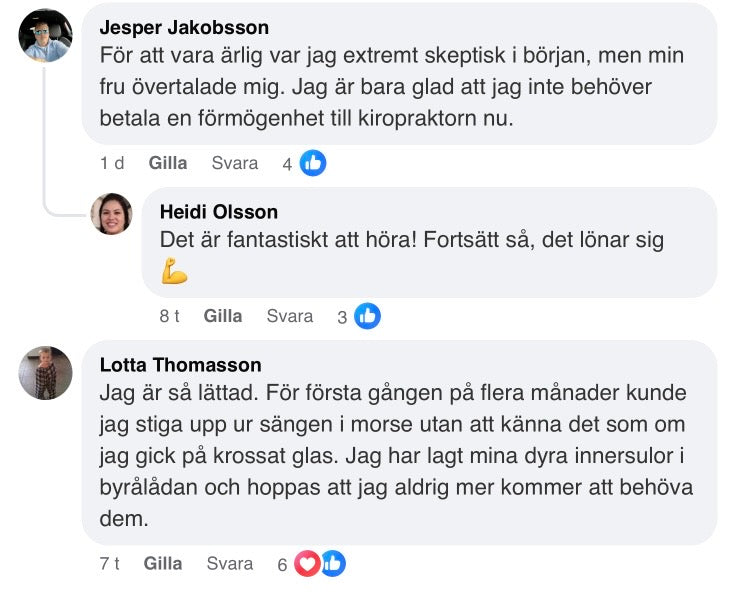Click the flexed biceps emoji in Heidi's reply
This screenshot has width=736, height=595.
(x=175, y=270)
